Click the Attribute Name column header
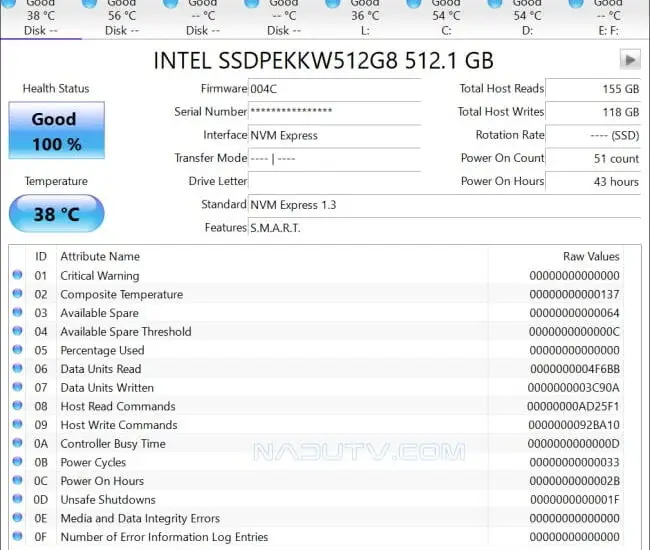The height and width of the screenshot is (550, 650). pyautogui.click(x=100, y=257)
